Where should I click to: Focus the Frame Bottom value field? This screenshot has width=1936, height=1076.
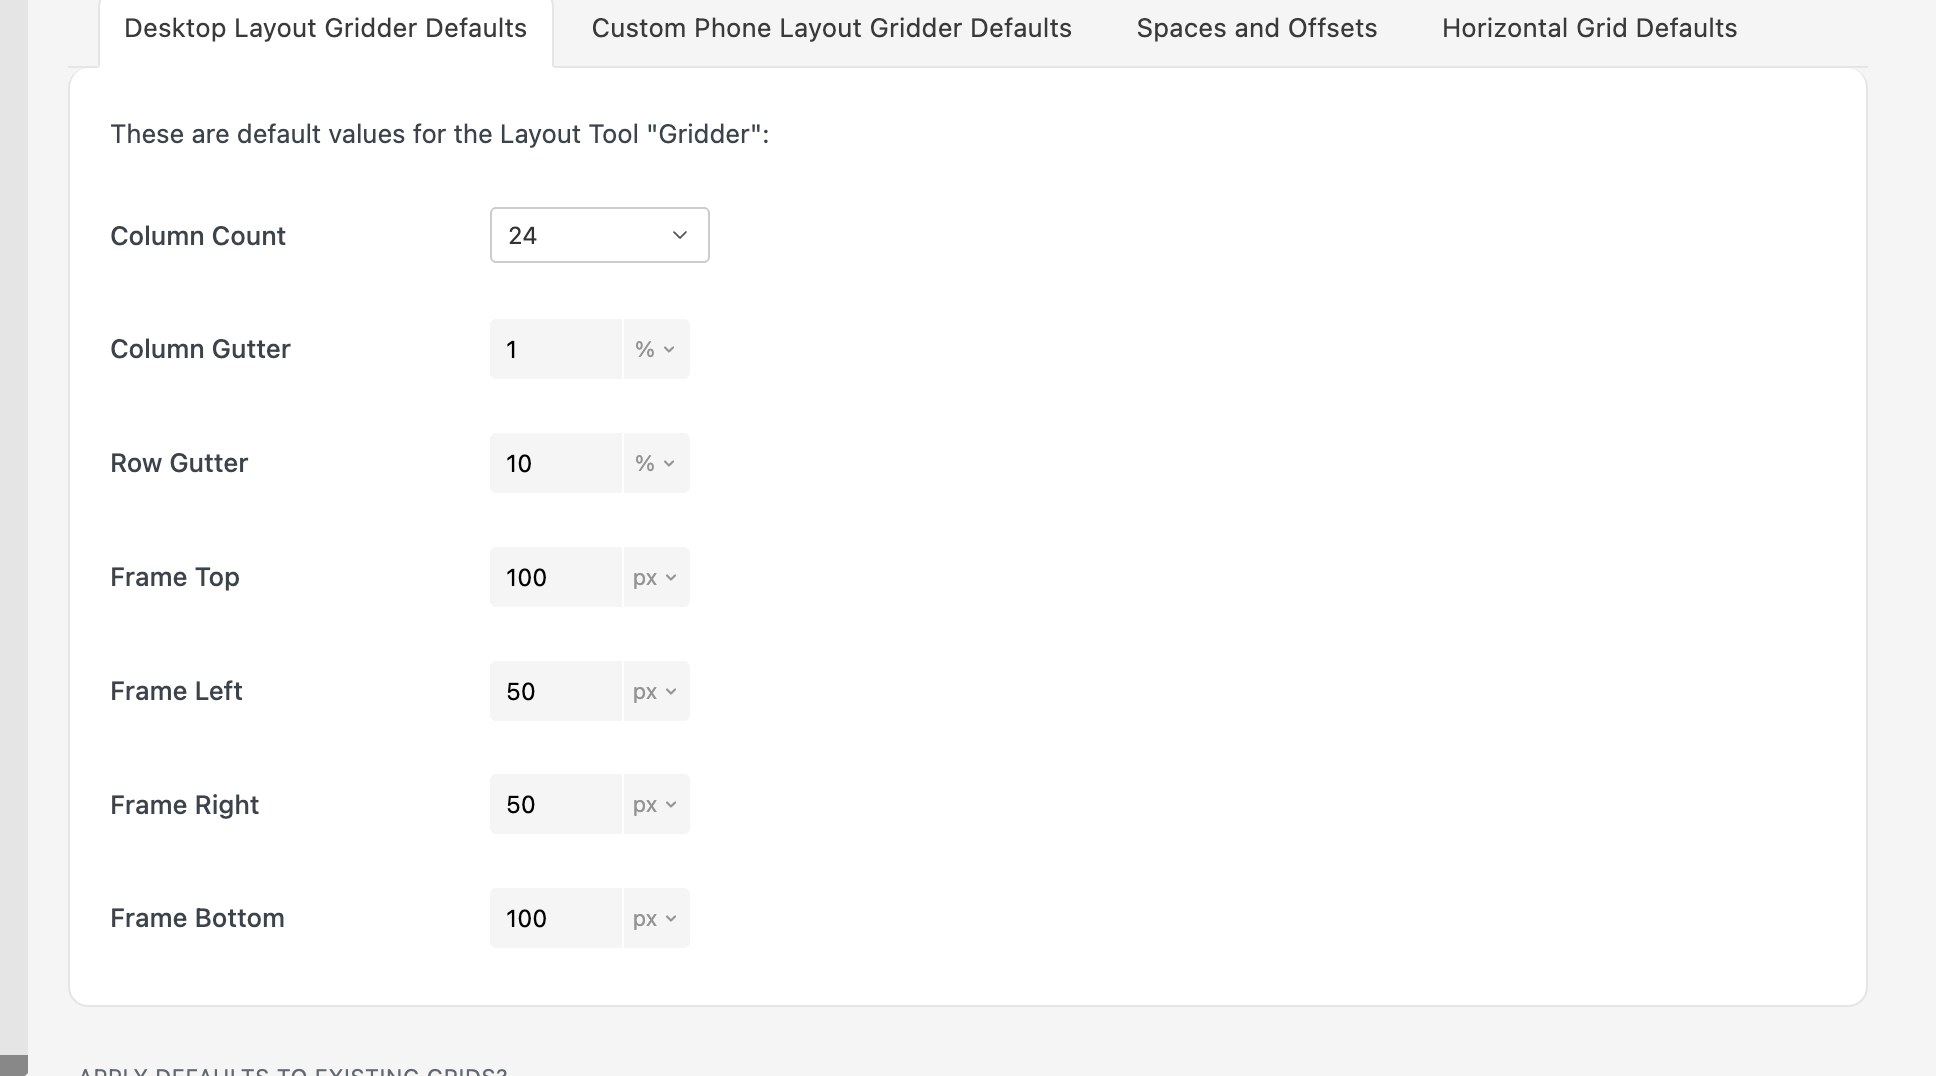tap(556, 918)
